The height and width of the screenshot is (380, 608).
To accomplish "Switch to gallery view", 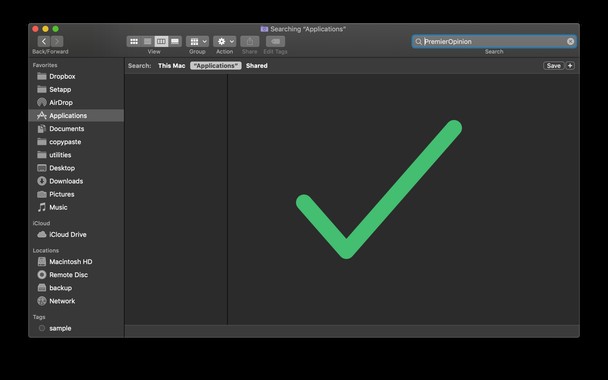I will pos(175,41).
